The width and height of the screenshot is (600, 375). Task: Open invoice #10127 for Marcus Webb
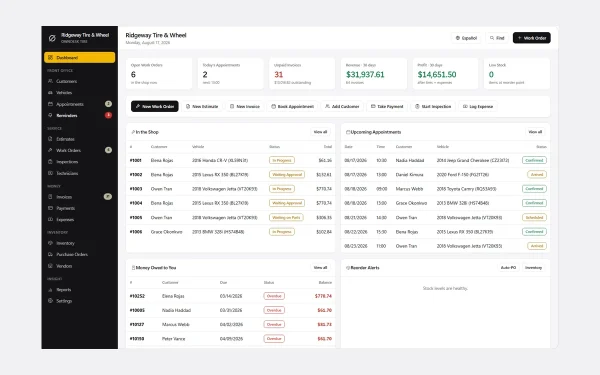230,324
